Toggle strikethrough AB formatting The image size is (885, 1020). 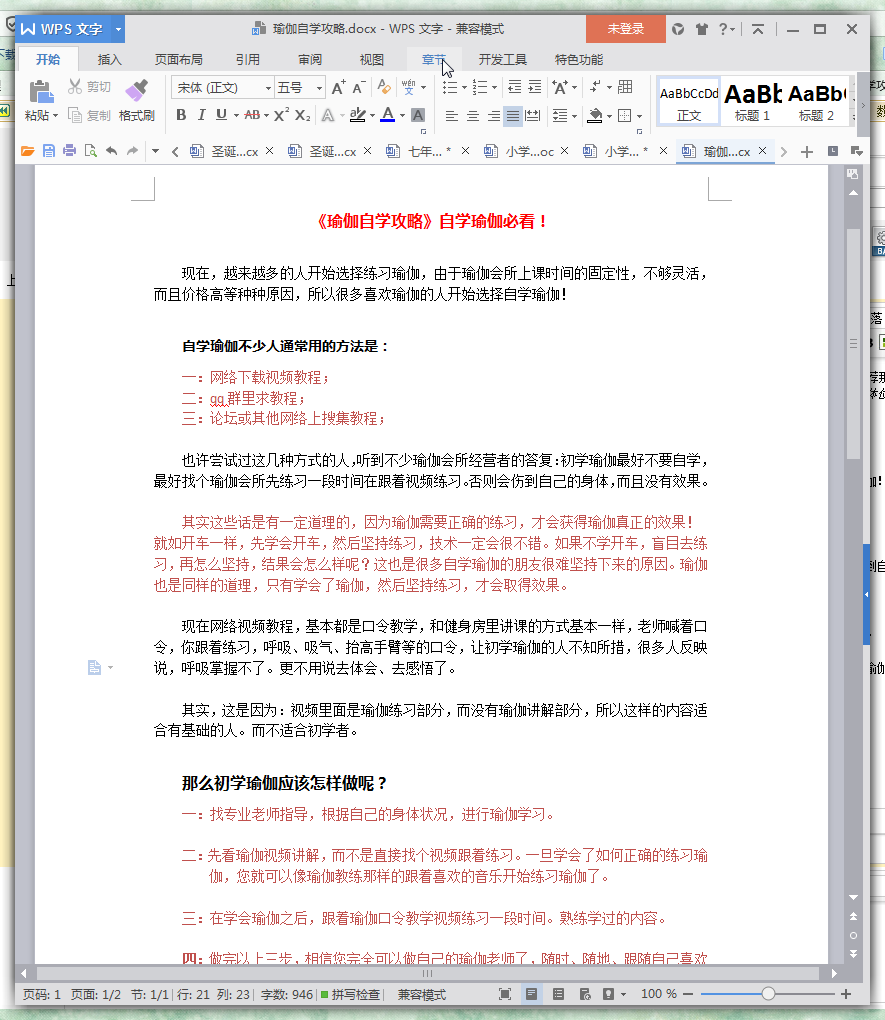(x=252, y=115)
